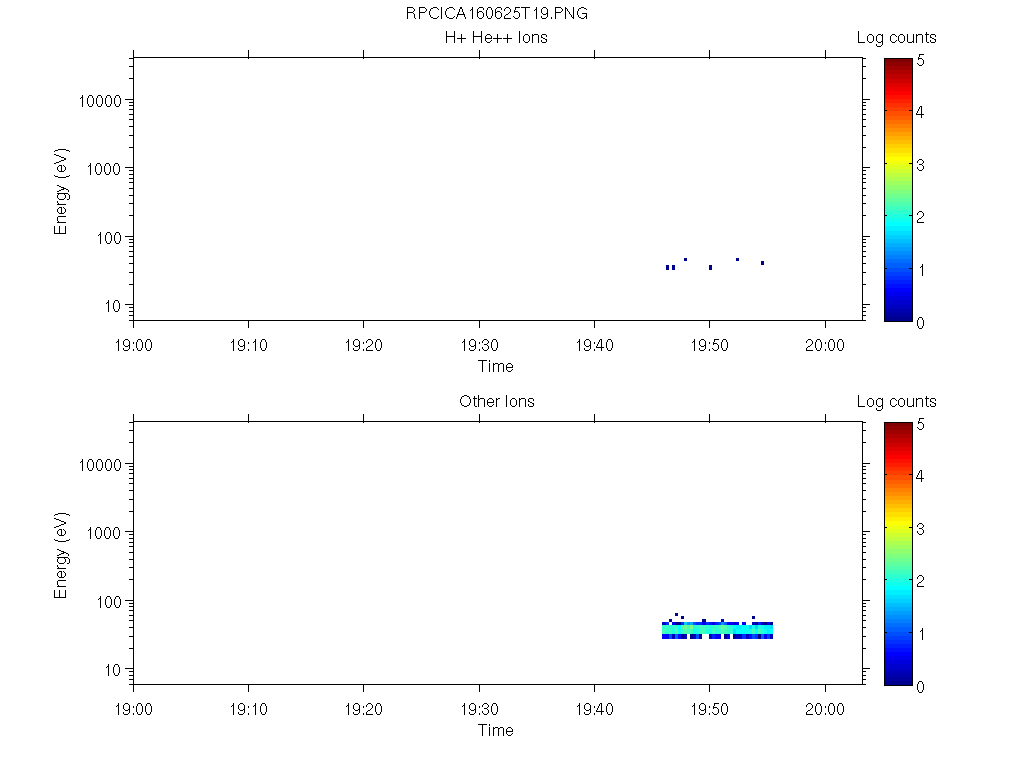Click the 10 energy tick on H+ He++ plot
Viewport: 1024px width, 768px height.
113,306
